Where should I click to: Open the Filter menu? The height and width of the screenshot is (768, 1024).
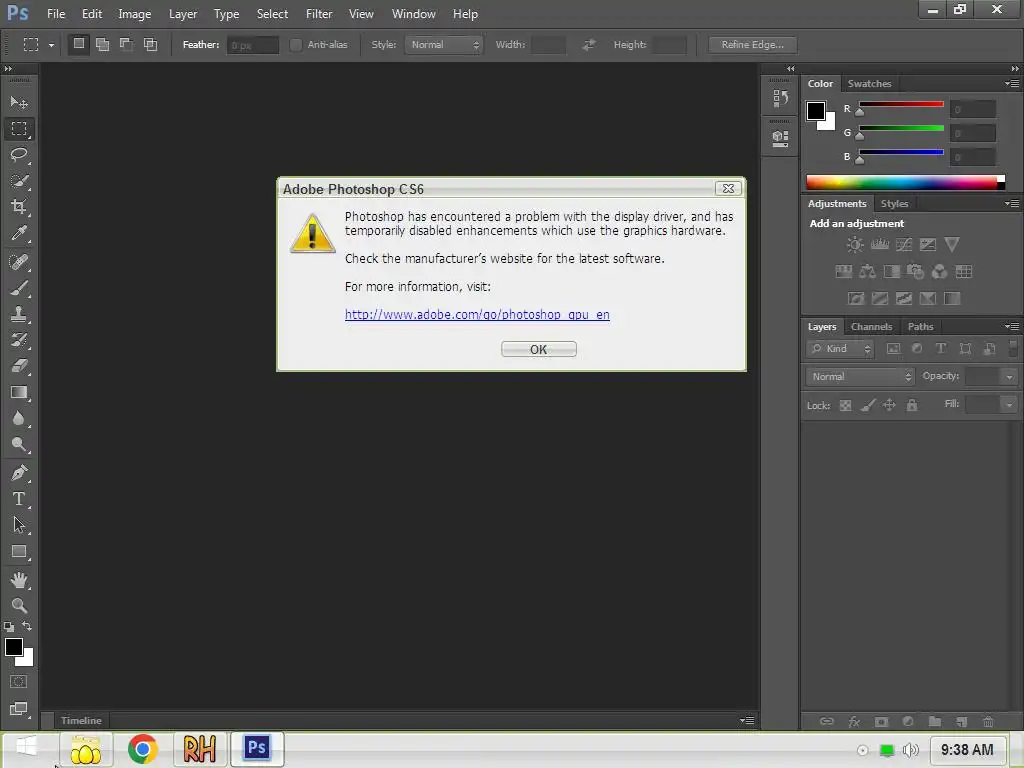pyautogui.click(x=319, y=14)
